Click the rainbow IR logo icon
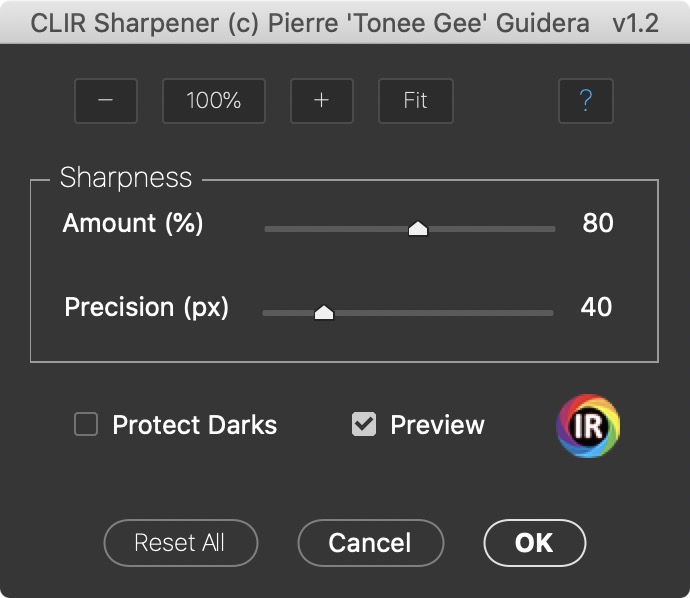 click(x=588, y=426)
